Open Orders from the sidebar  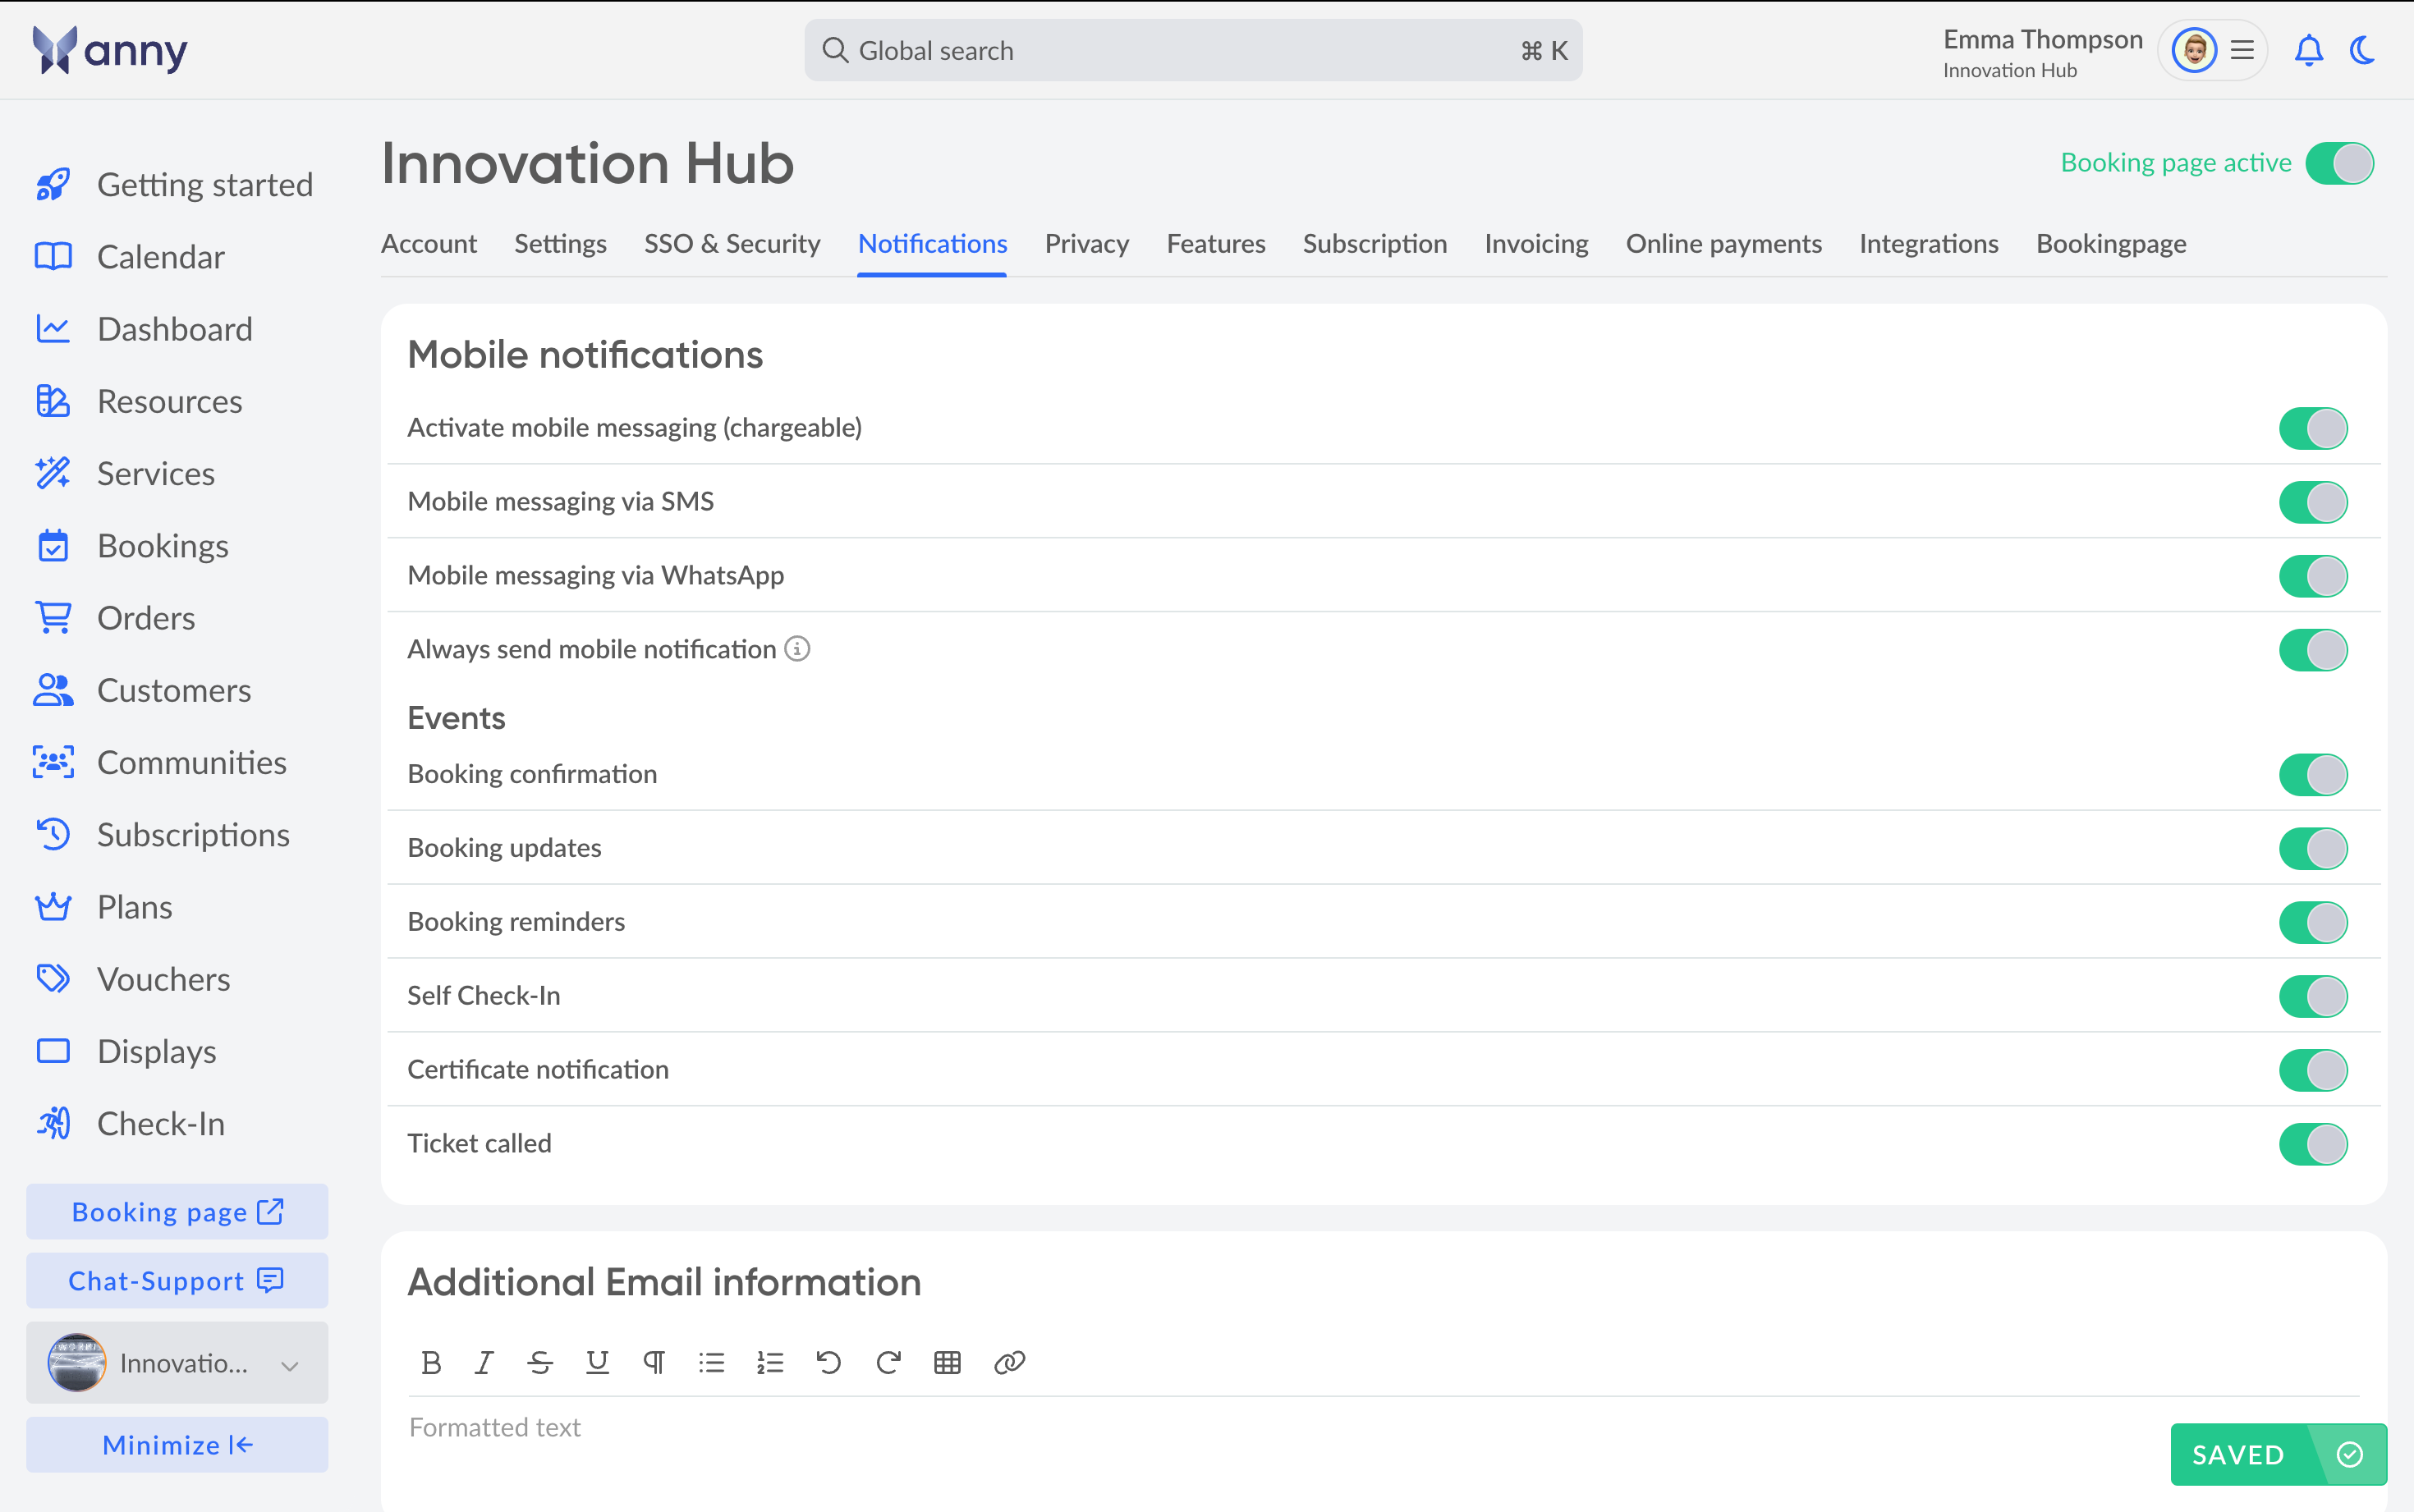115,618
